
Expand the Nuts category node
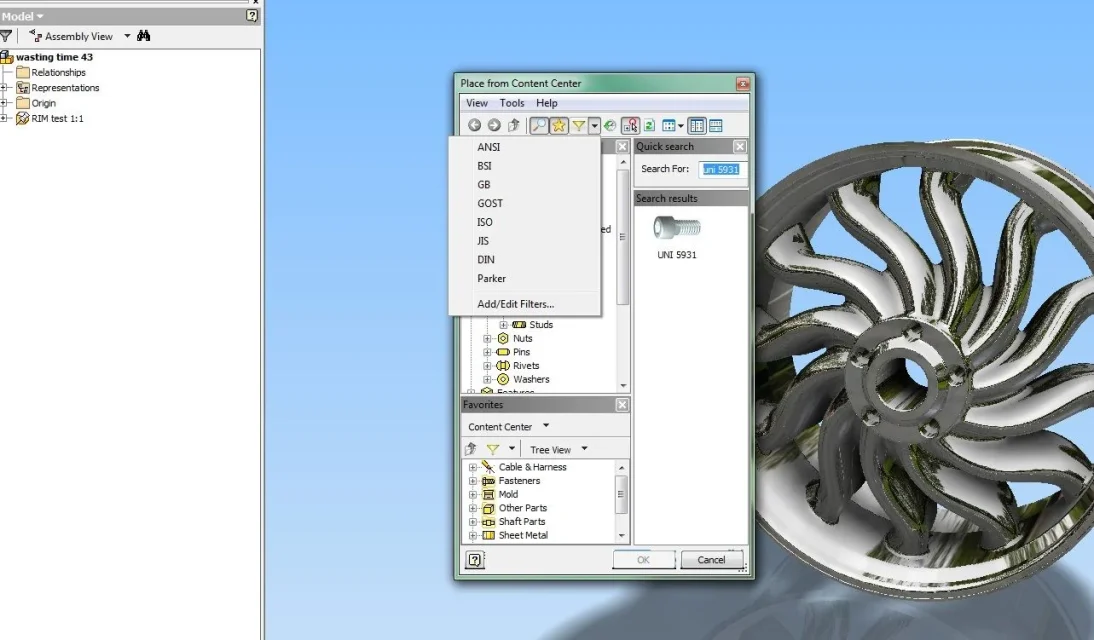tap(487, 338)
